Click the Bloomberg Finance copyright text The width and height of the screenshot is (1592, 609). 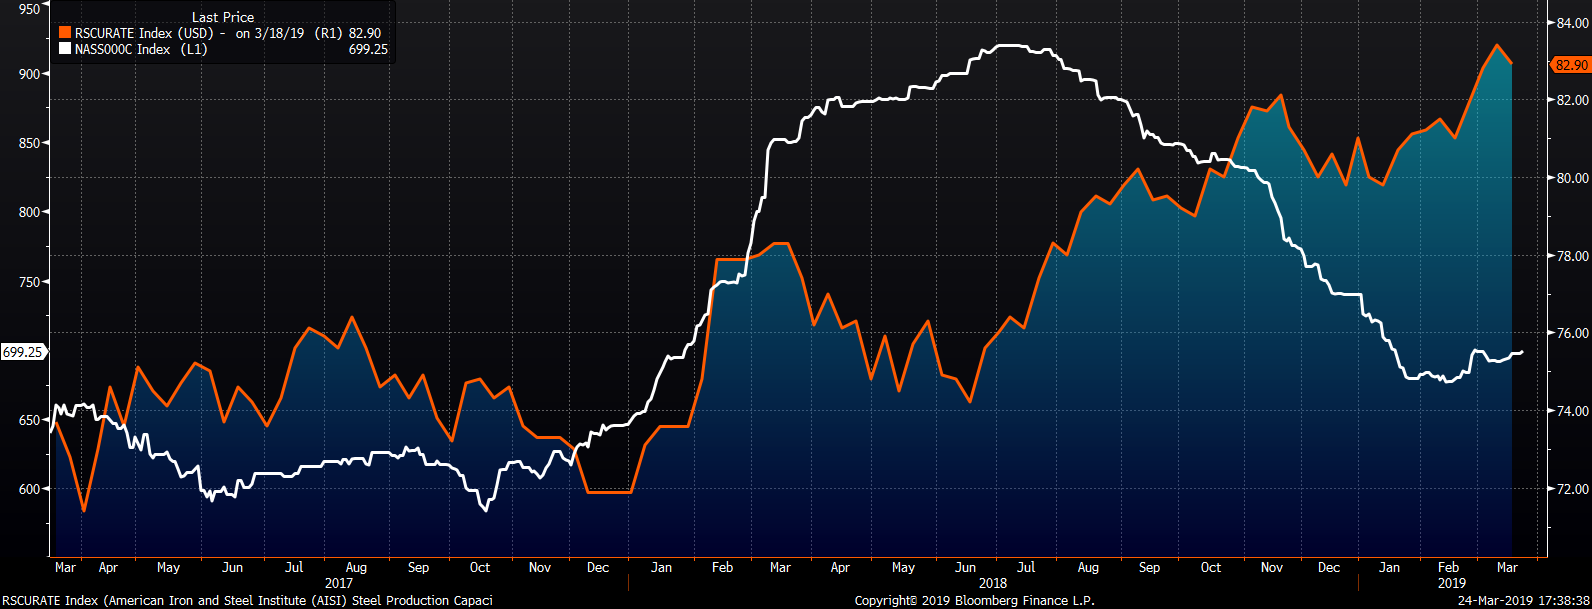pos(974,601)
